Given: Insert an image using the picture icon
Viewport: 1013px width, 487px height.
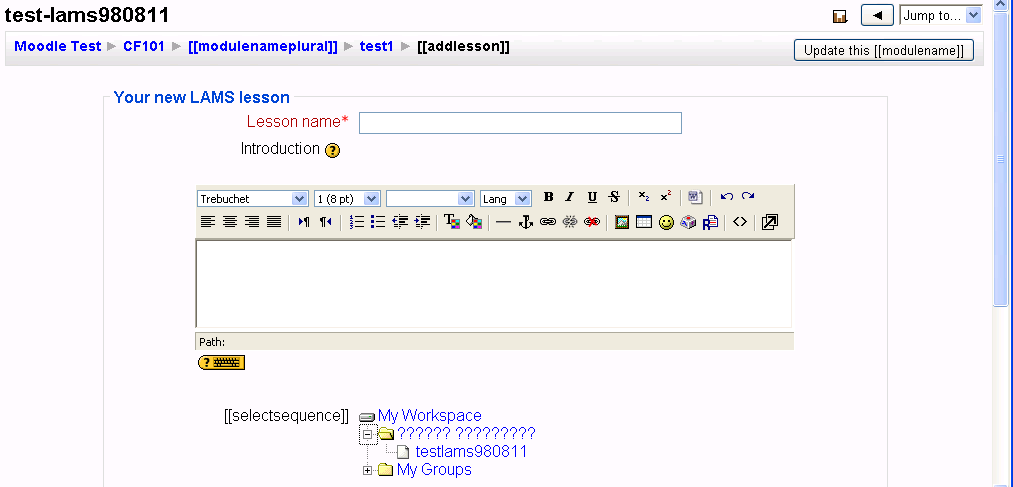Looking at the screenshot, I should click(622, 222).
